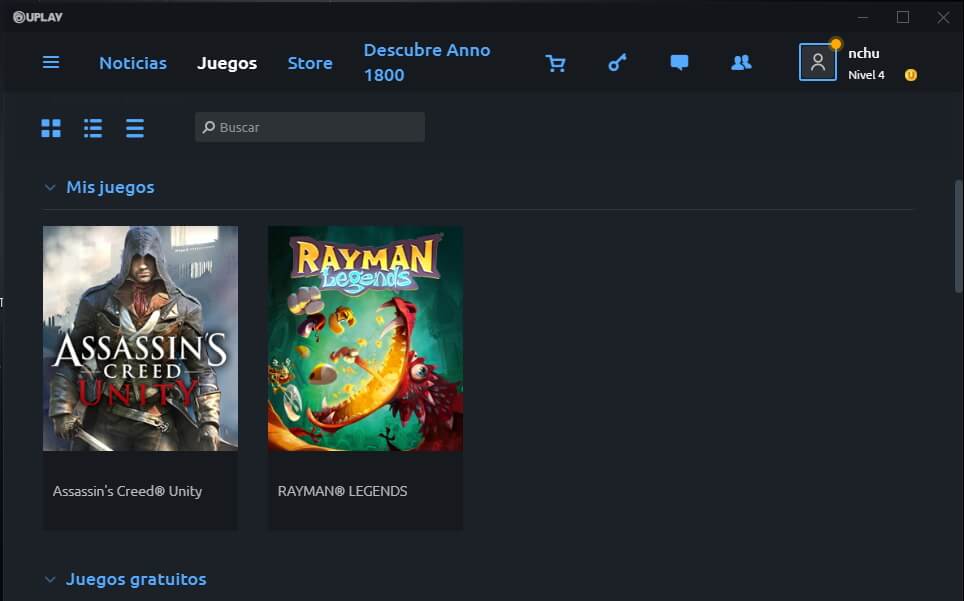
Task: Click the Assassin's Creed® Unity title text
Action: [x=127, y=491]
